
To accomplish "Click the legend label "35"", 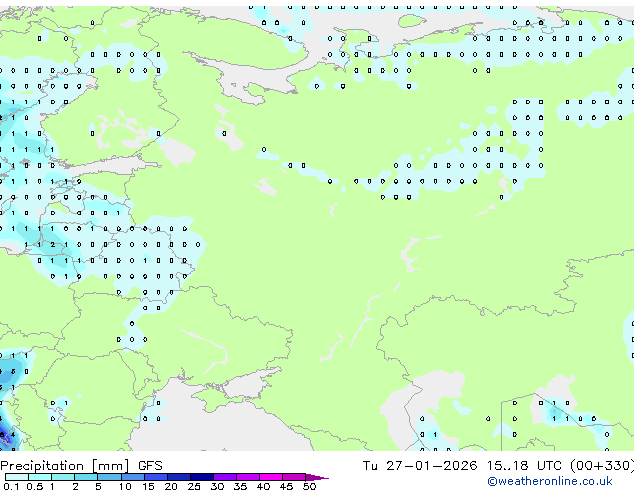I will (x=240, y=486).
